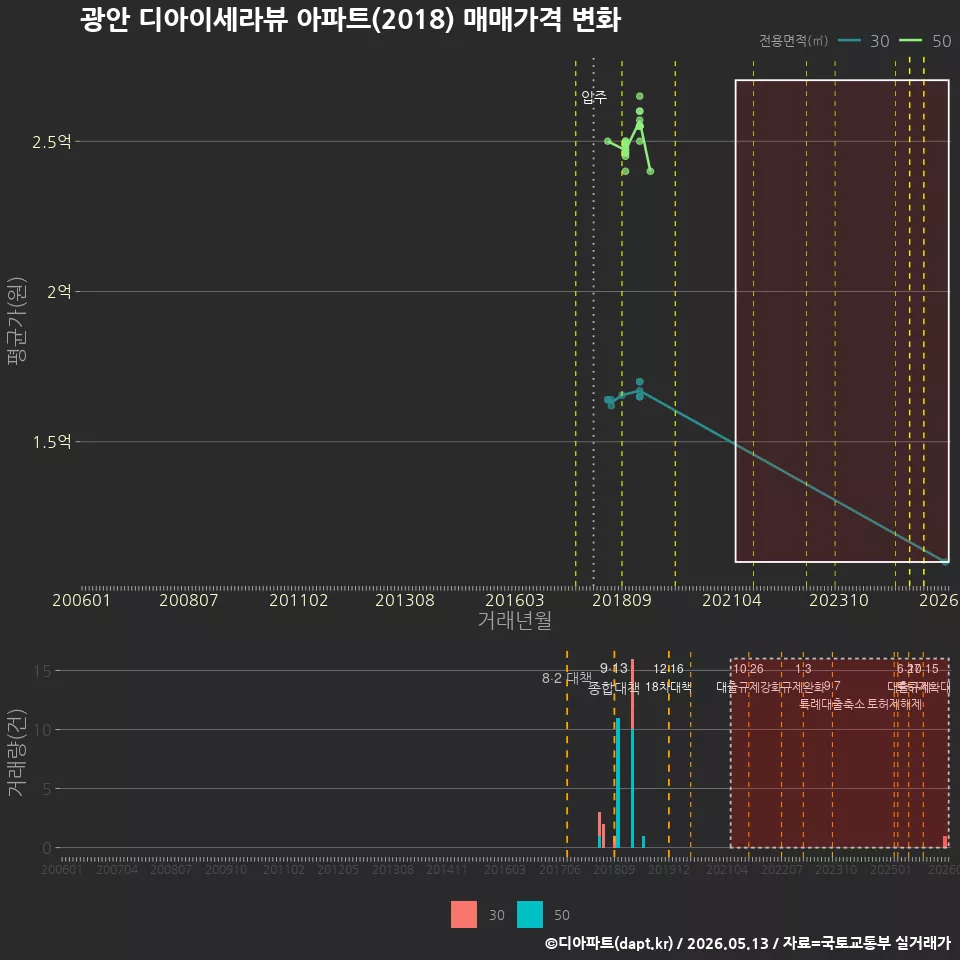This screenshot has height=960, width=960.
Task: Click the 9·13 policy annotation
Action: point(613,668)
